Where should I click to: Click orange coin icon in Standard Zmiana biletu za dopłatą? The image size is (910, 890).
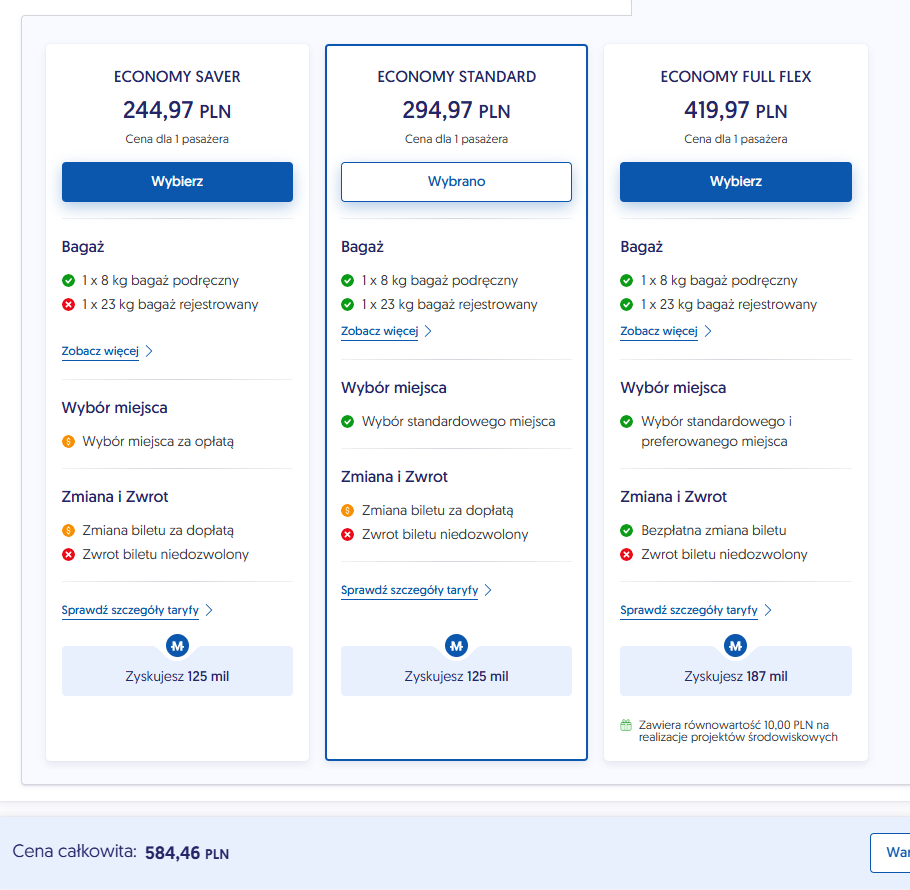(x=348, y=511)
